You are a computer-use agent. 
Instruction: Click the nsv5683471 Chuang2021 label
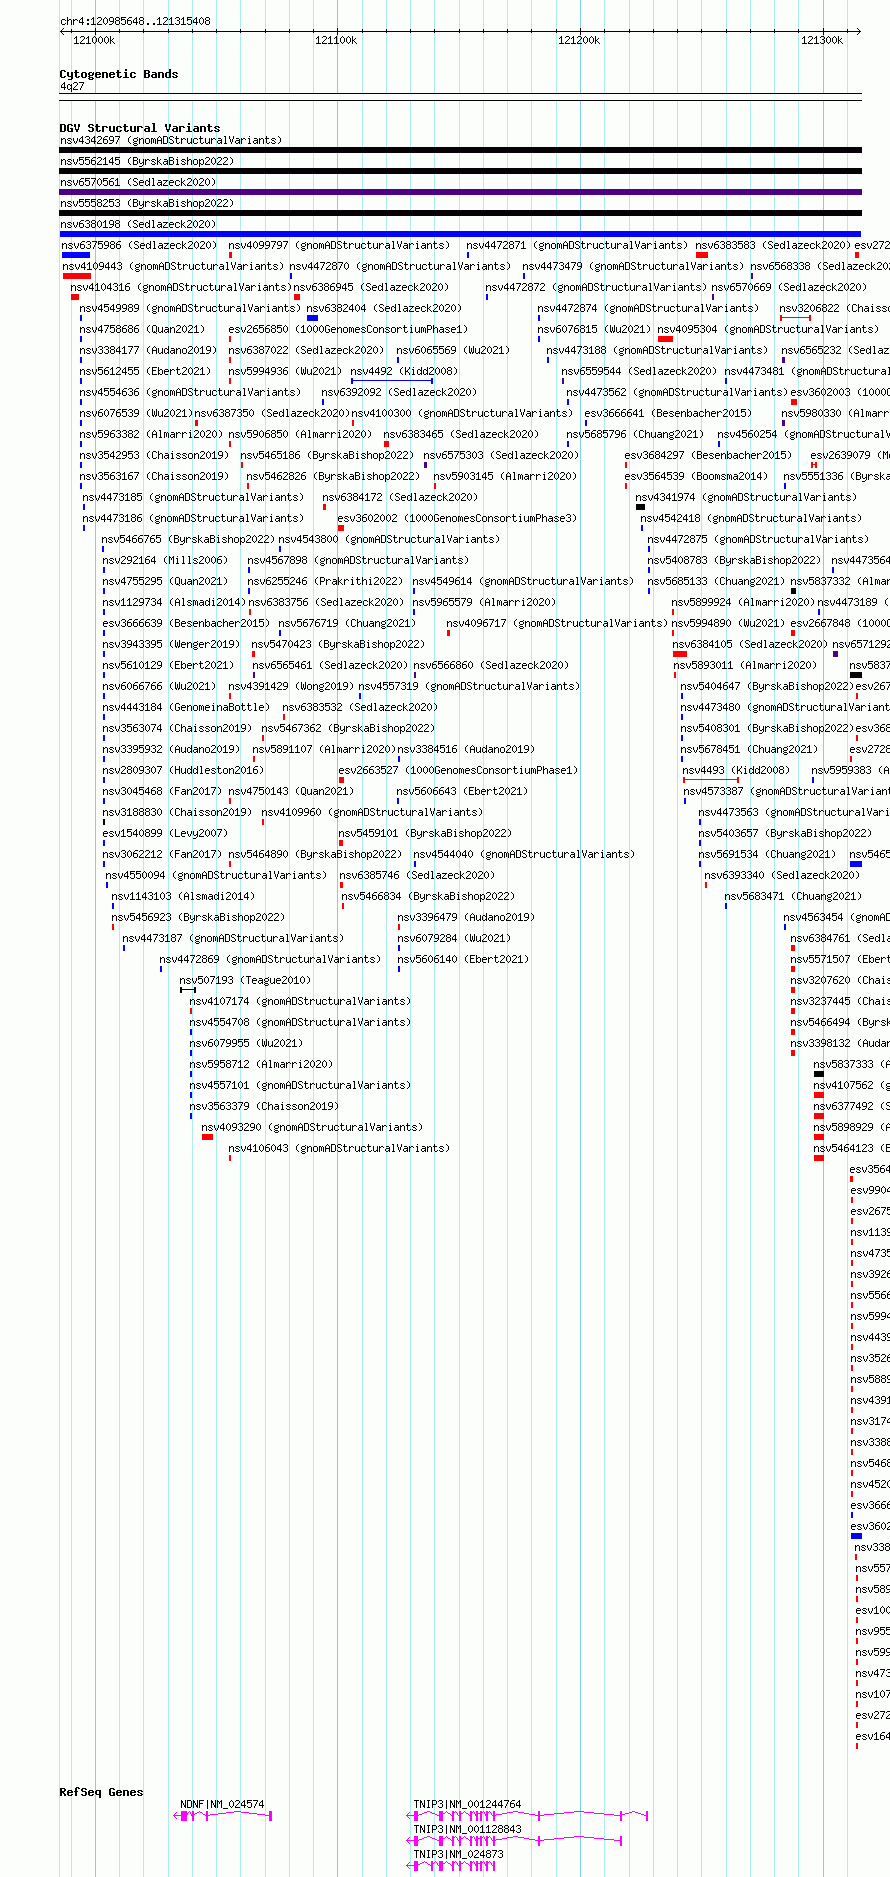click(x=793, y=896)
